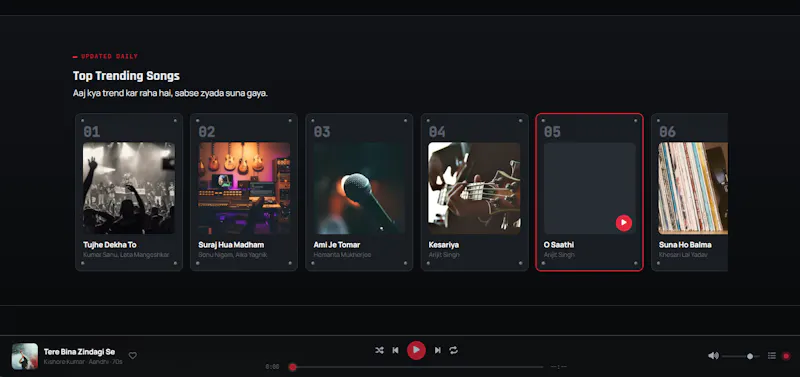
Task: Click the Top Trending Songs heading
Action: coord(126,76)
